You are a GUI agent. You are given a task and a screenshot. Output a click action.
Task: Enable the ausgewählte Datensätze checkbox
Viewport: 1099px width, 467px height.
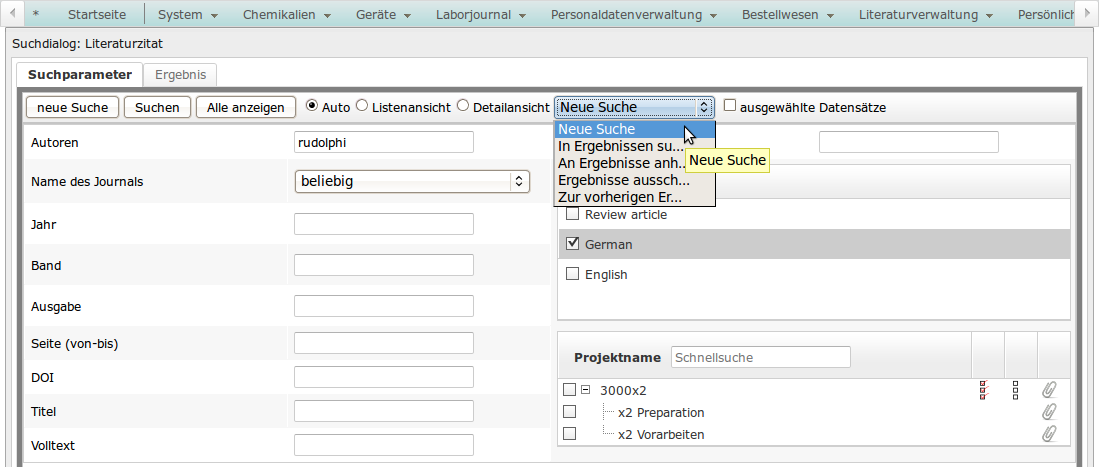(x=730, y=106)
